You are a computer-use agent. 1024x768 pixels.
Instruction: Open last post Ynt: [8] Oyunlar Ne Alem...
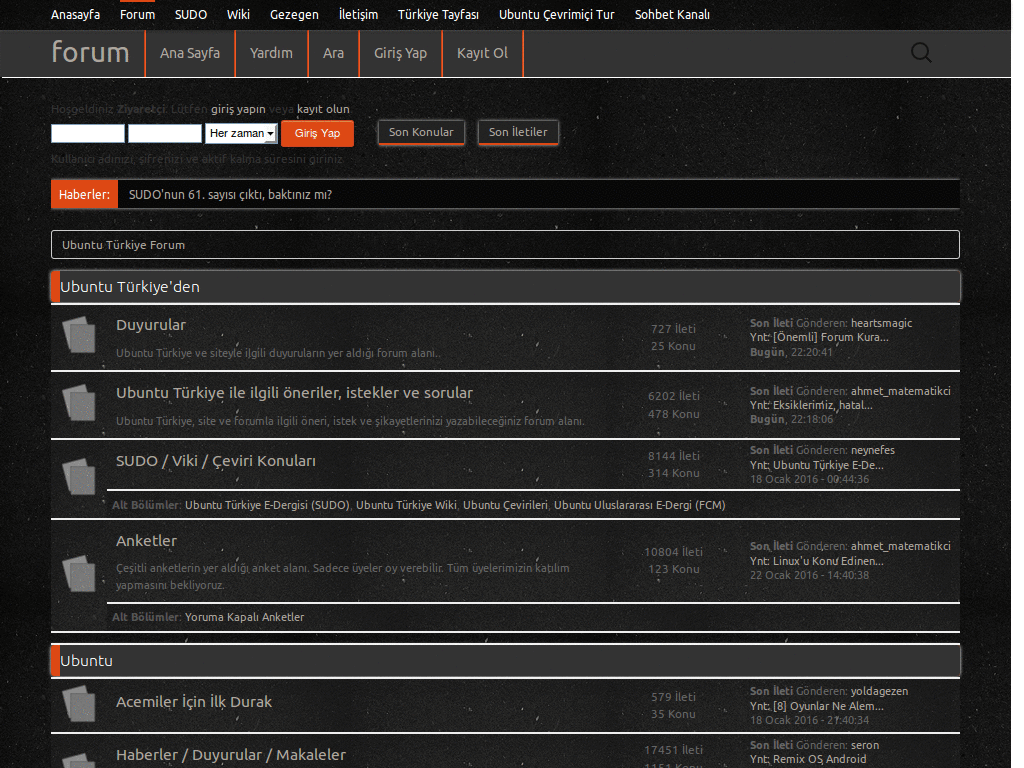point(816,706)
